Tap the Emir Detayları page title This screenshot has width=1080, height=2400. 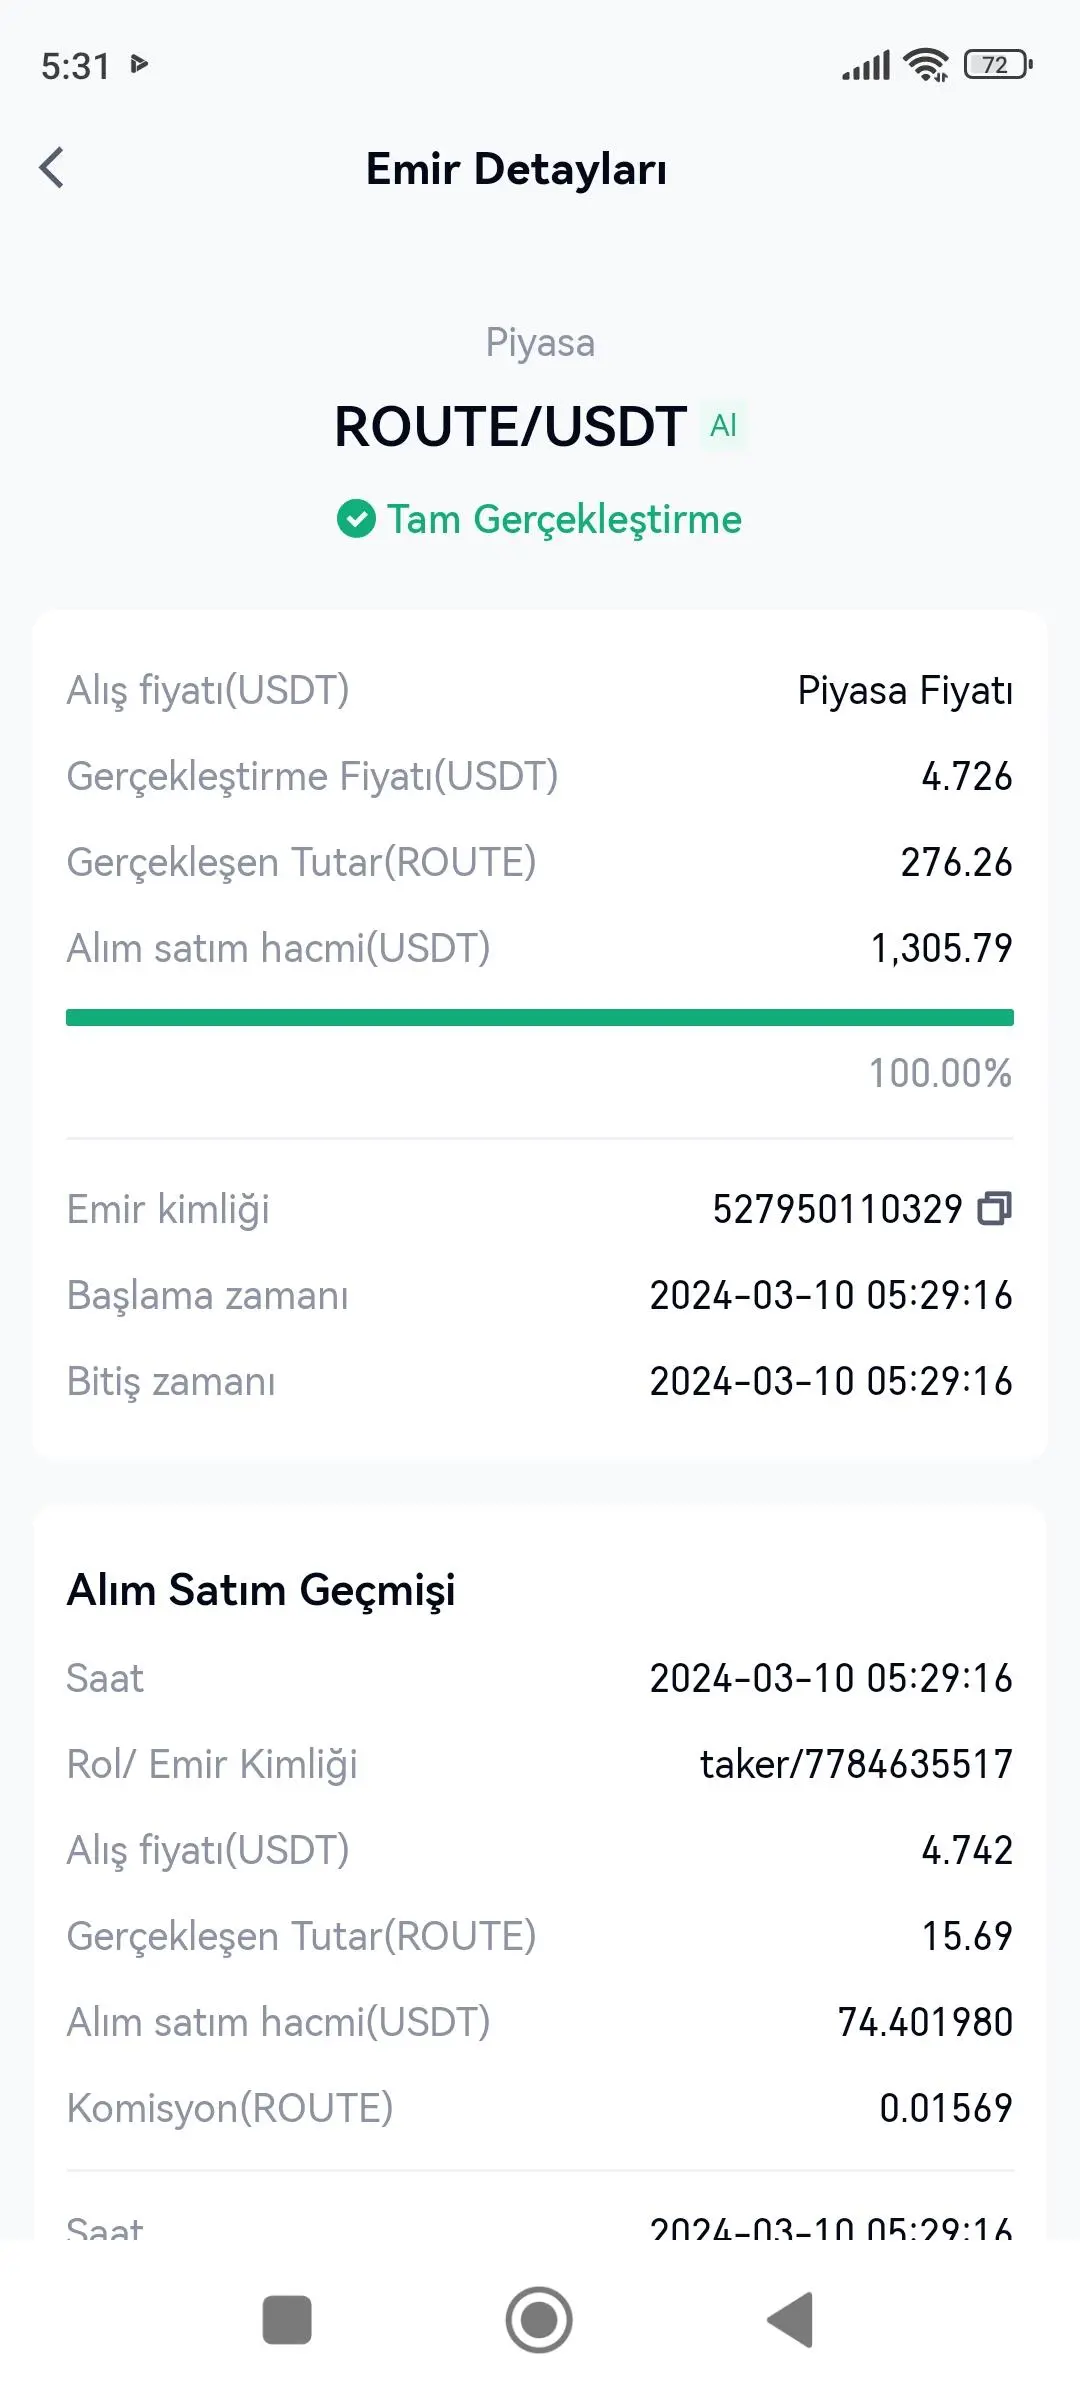click(516, 169)
